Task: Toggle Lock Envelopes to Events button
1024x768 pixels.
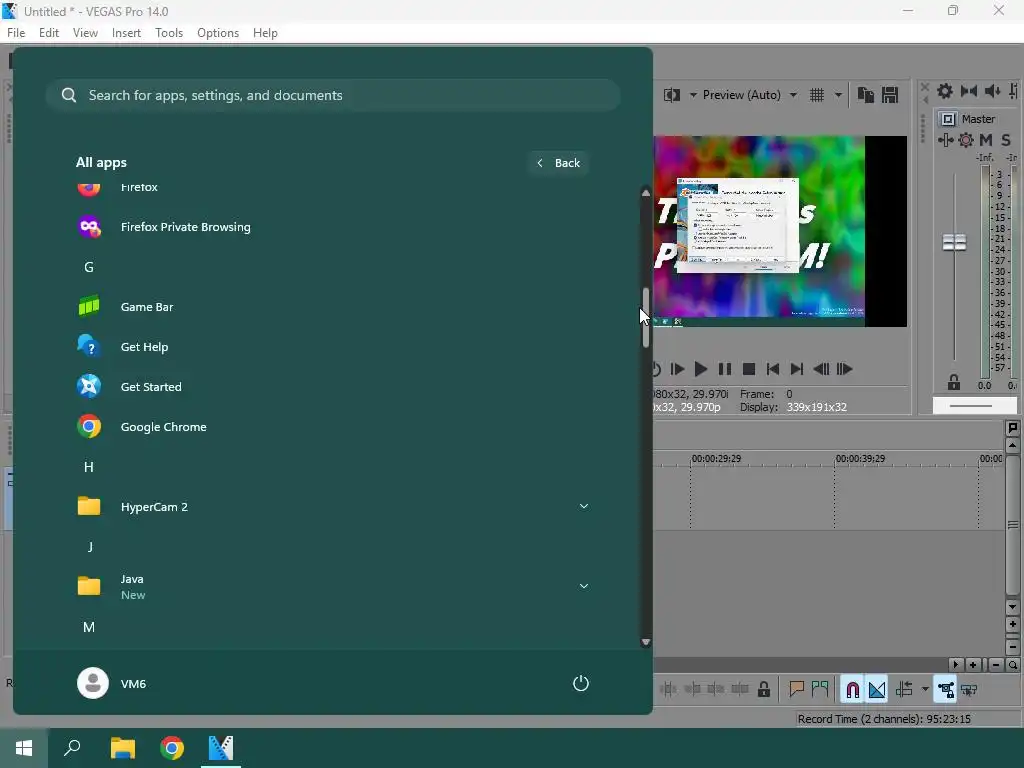Action: click(x=945, y=689)
